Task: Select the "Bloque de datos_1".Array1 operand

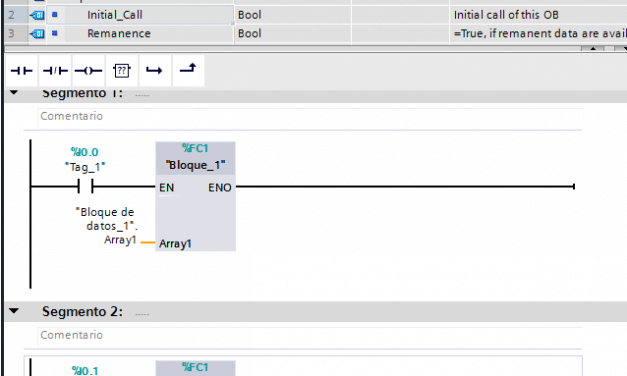Action: point(106,226)
